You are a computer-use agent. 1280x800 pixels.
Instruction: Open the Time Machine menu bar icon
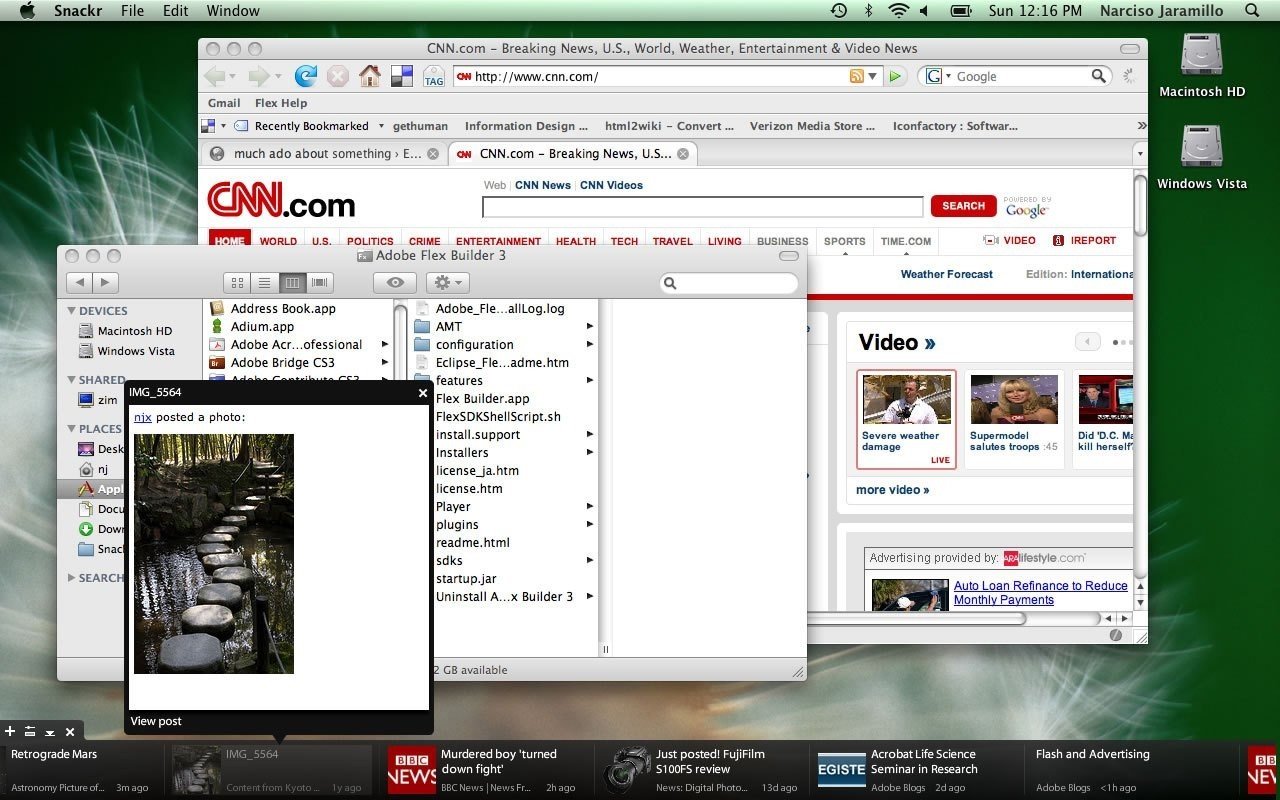pyautogui.click(x=838, y=11)
